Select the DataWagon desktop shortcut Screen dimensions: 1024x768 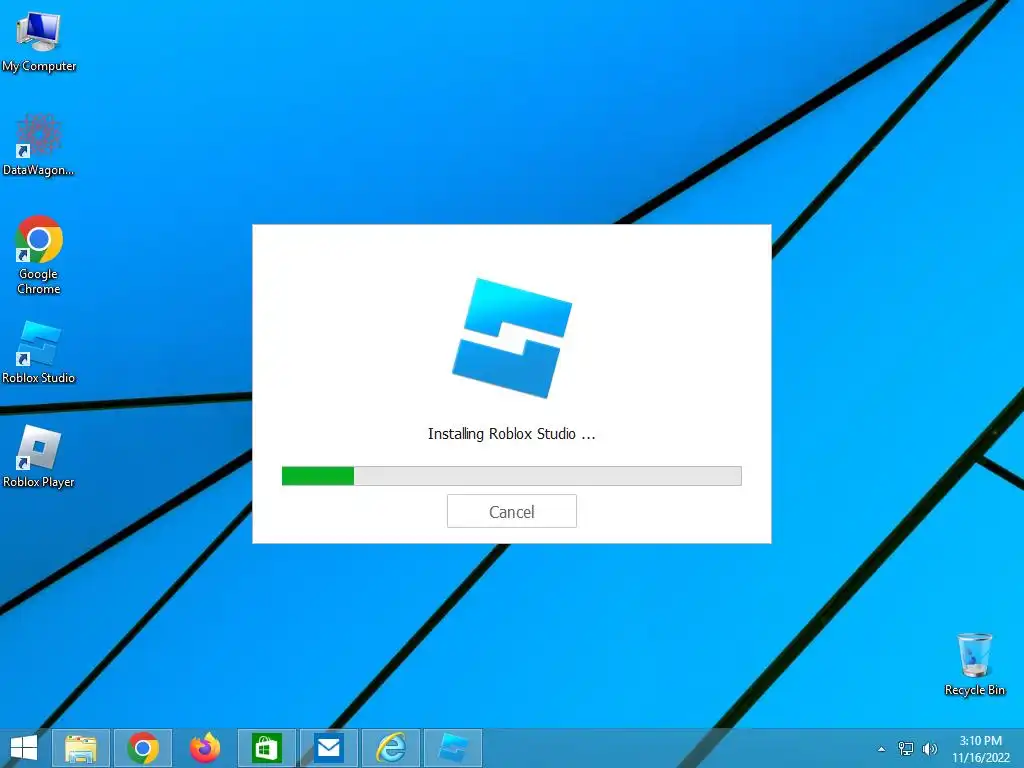[39, 145]
